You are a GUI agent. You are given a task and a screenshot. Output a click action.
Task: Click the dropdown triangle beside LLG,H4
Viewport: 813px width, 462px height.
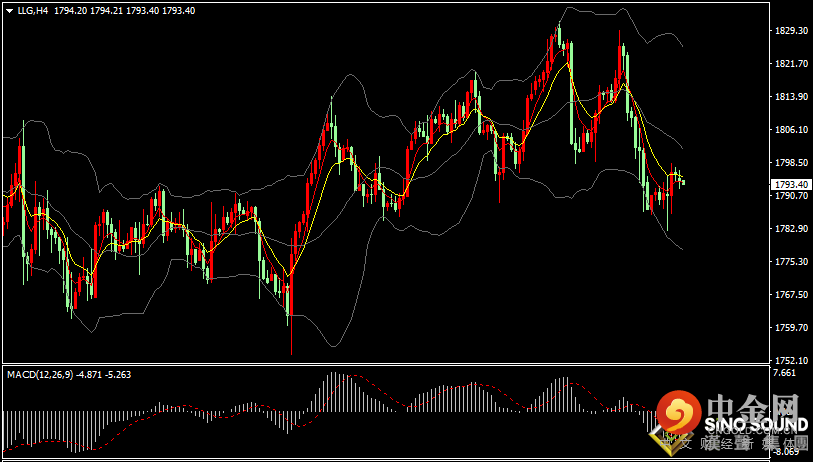tap(9, 10)
